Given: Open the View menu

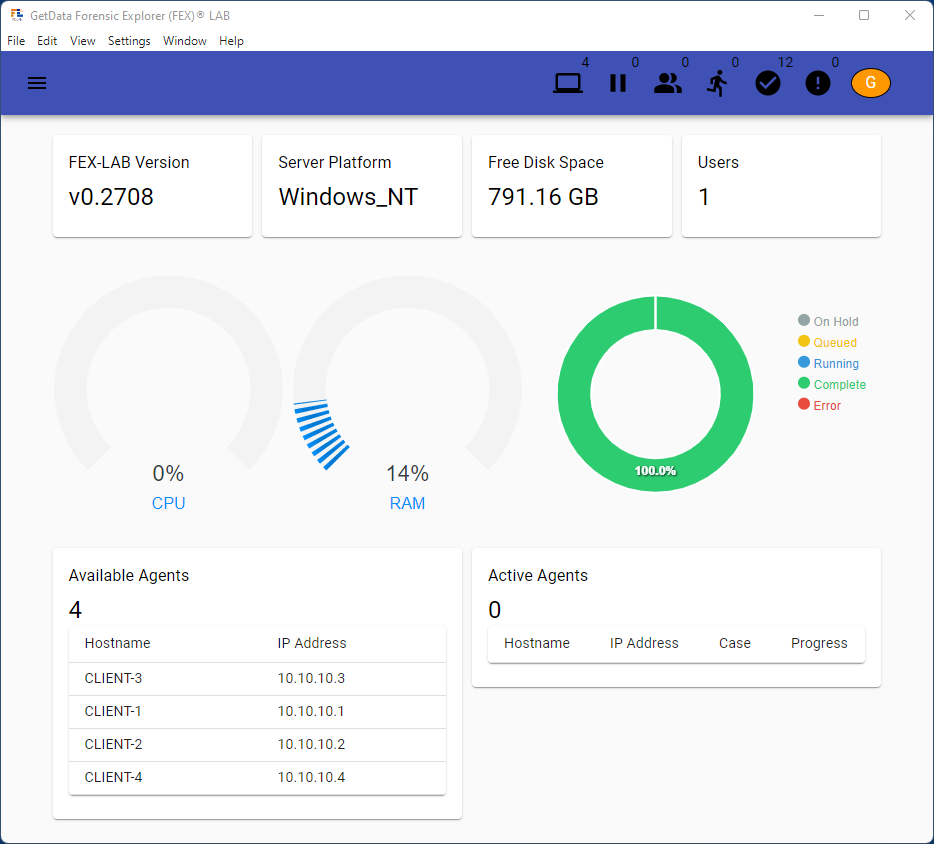Looking at the screenshot, I should (x=82, y=41).
